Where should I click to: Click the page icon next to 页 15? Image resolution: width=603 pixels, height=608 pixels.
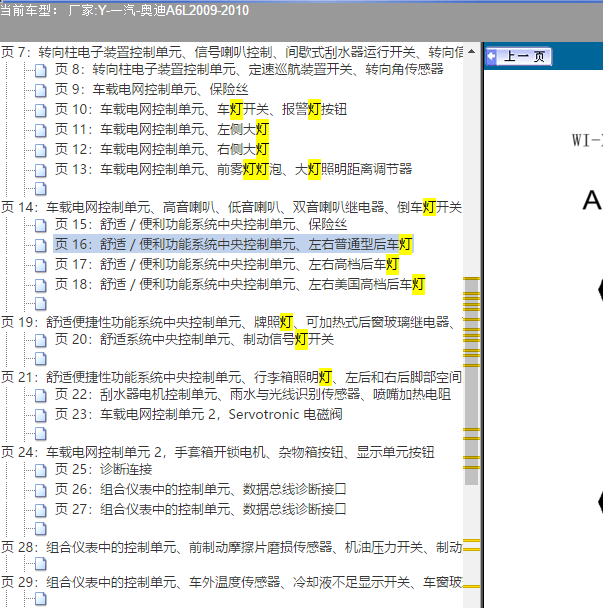point(40,225)
